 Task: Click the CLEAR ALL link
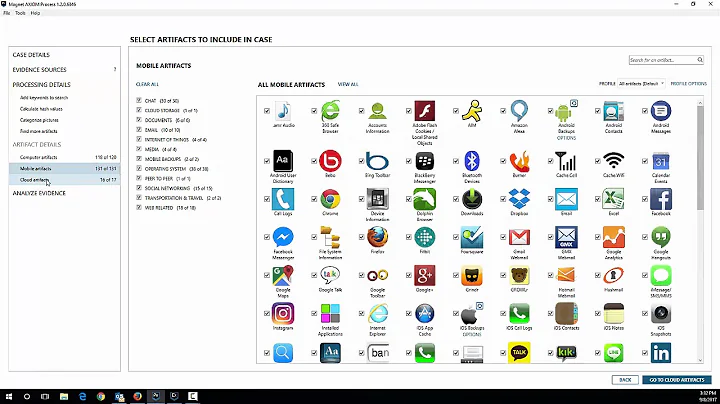147,84
